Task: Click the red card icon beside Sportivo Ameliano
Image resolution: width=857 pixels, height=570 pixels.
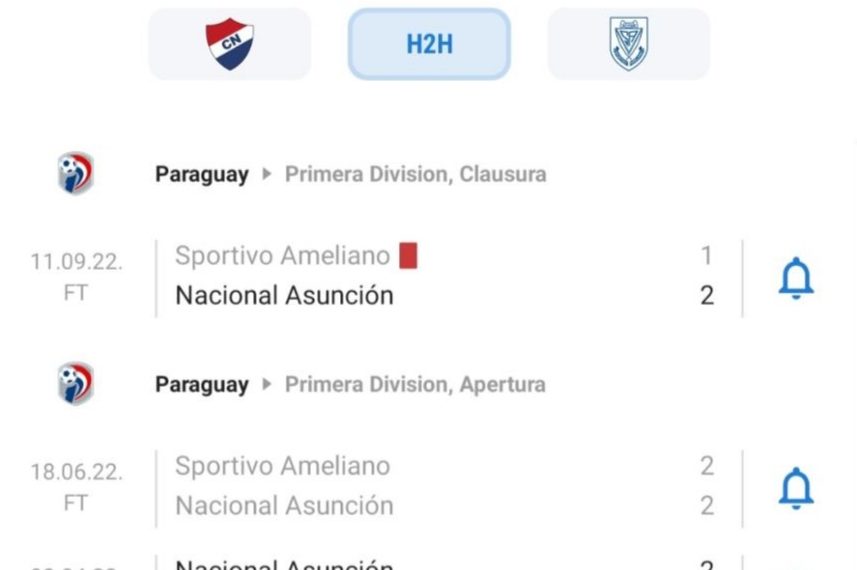Action: pyautogui.click(x=408, y=256)
